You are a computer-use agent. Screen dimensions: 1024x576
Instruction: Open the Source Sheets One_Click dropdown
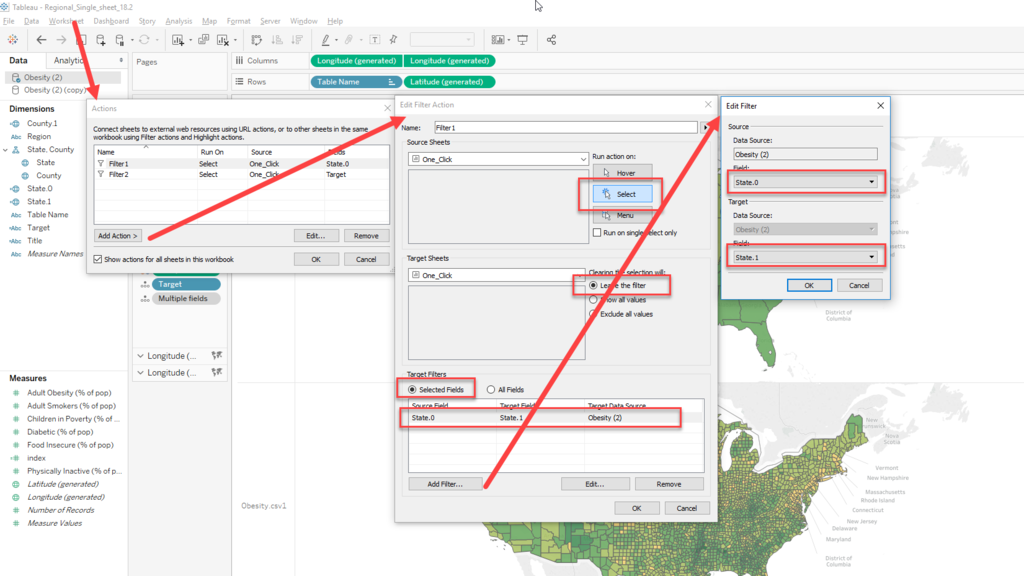[x=498, y=159]
